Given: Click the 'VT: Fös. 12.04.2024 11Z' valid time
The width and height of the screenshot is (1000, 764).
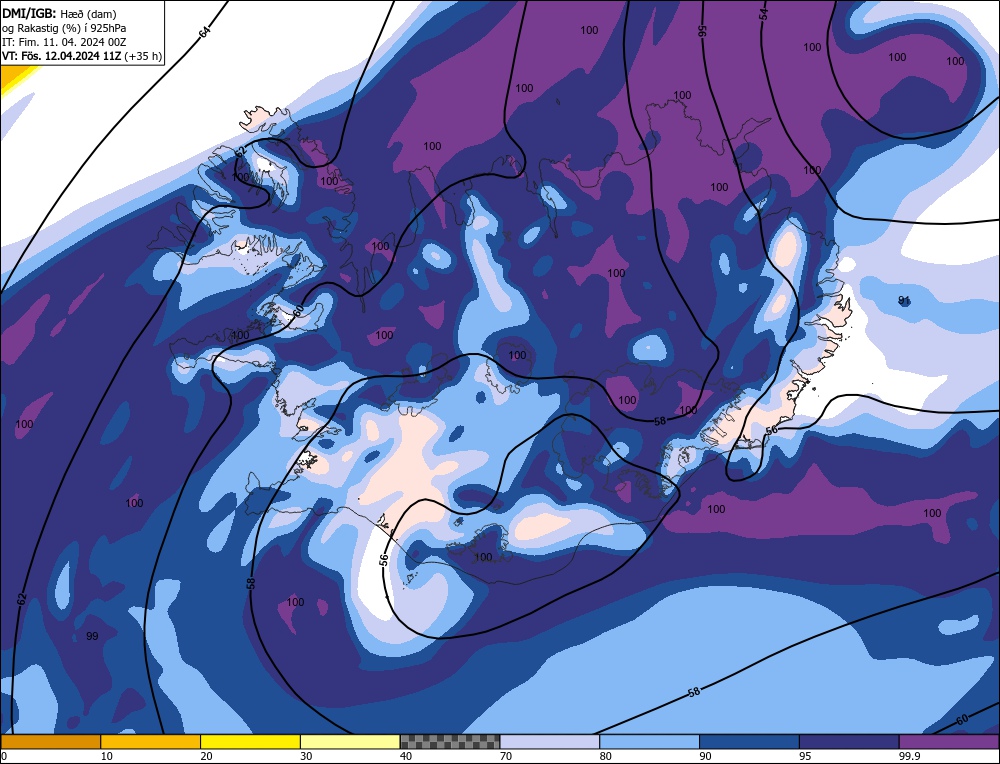Looking at the screenshot, I should click(x=61, y=56).
